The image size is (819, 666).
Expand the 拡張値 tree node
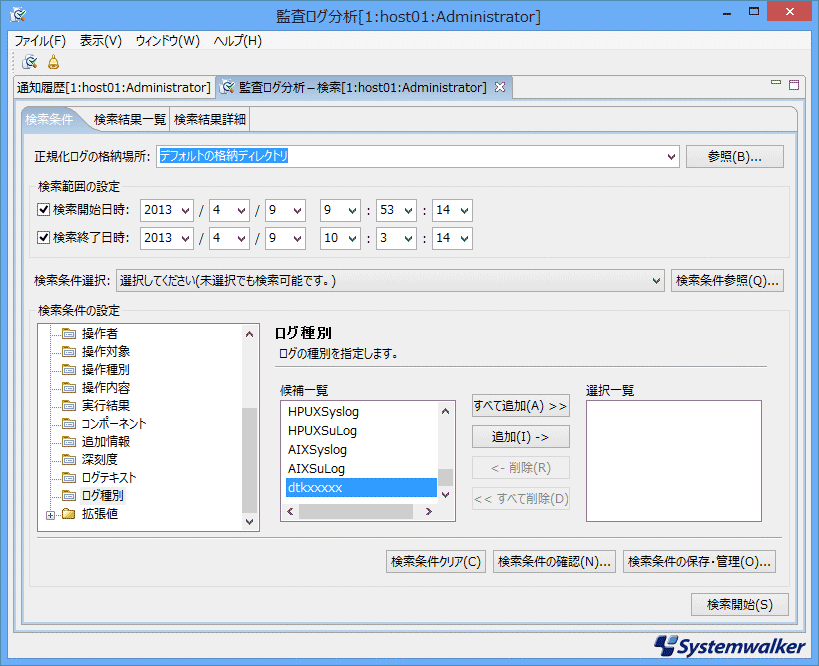[x=50, y=514]
